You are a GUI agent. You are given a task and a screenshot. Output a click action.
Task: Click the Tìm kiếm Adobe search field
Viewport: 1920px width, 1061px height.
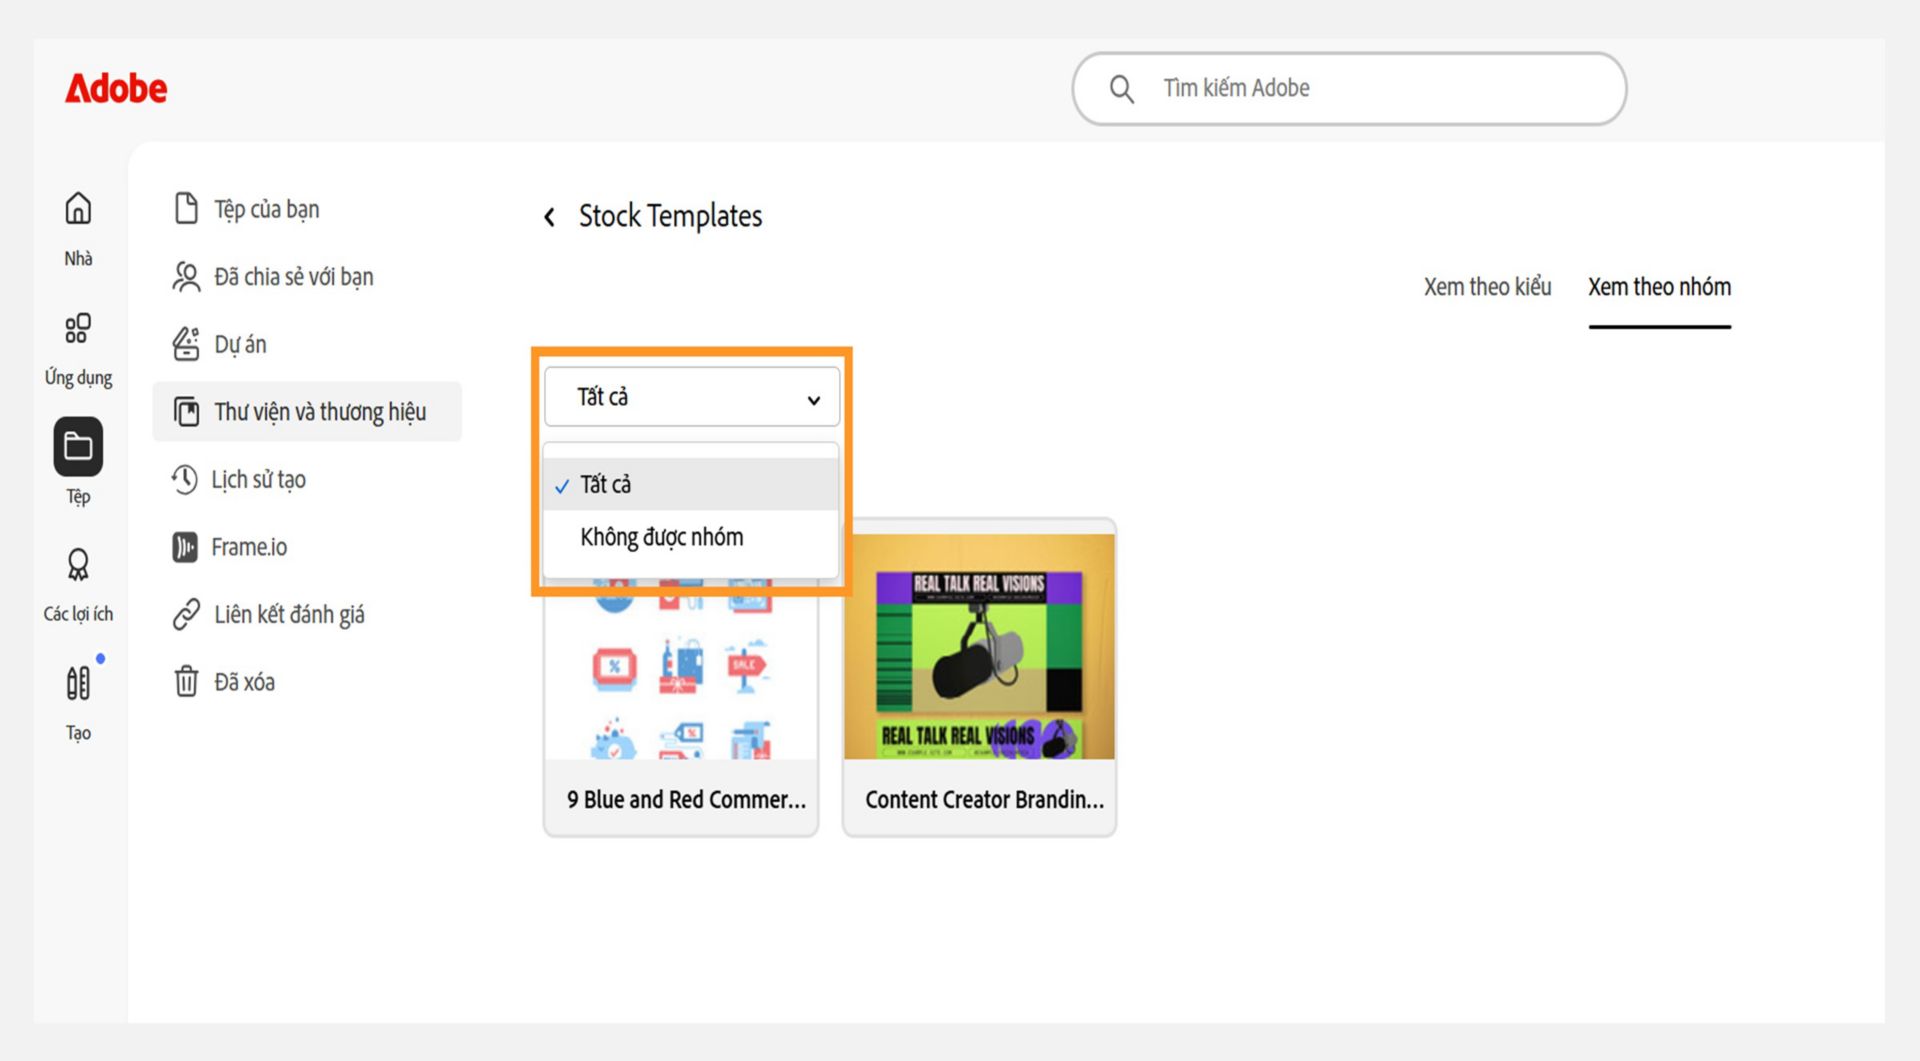coord(1349,89)
